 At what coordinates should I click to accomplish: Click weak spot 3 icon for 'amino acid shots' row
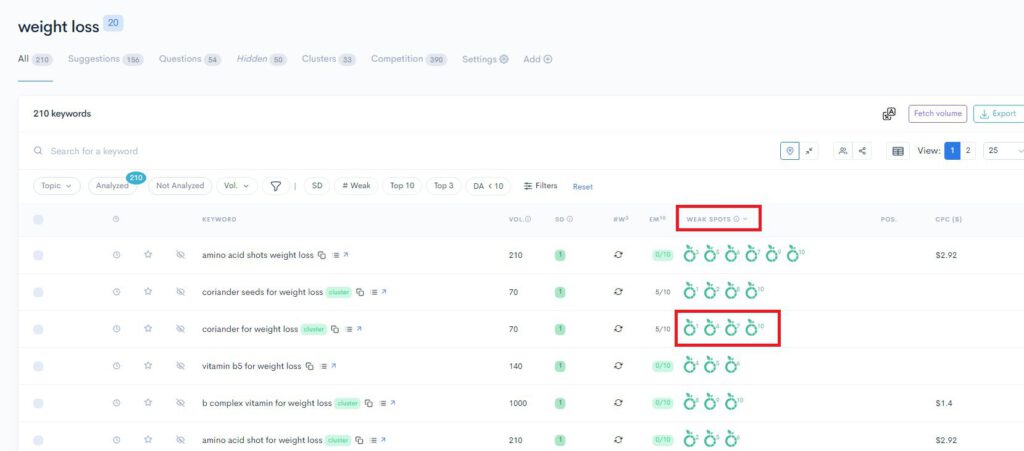point(691,255)
